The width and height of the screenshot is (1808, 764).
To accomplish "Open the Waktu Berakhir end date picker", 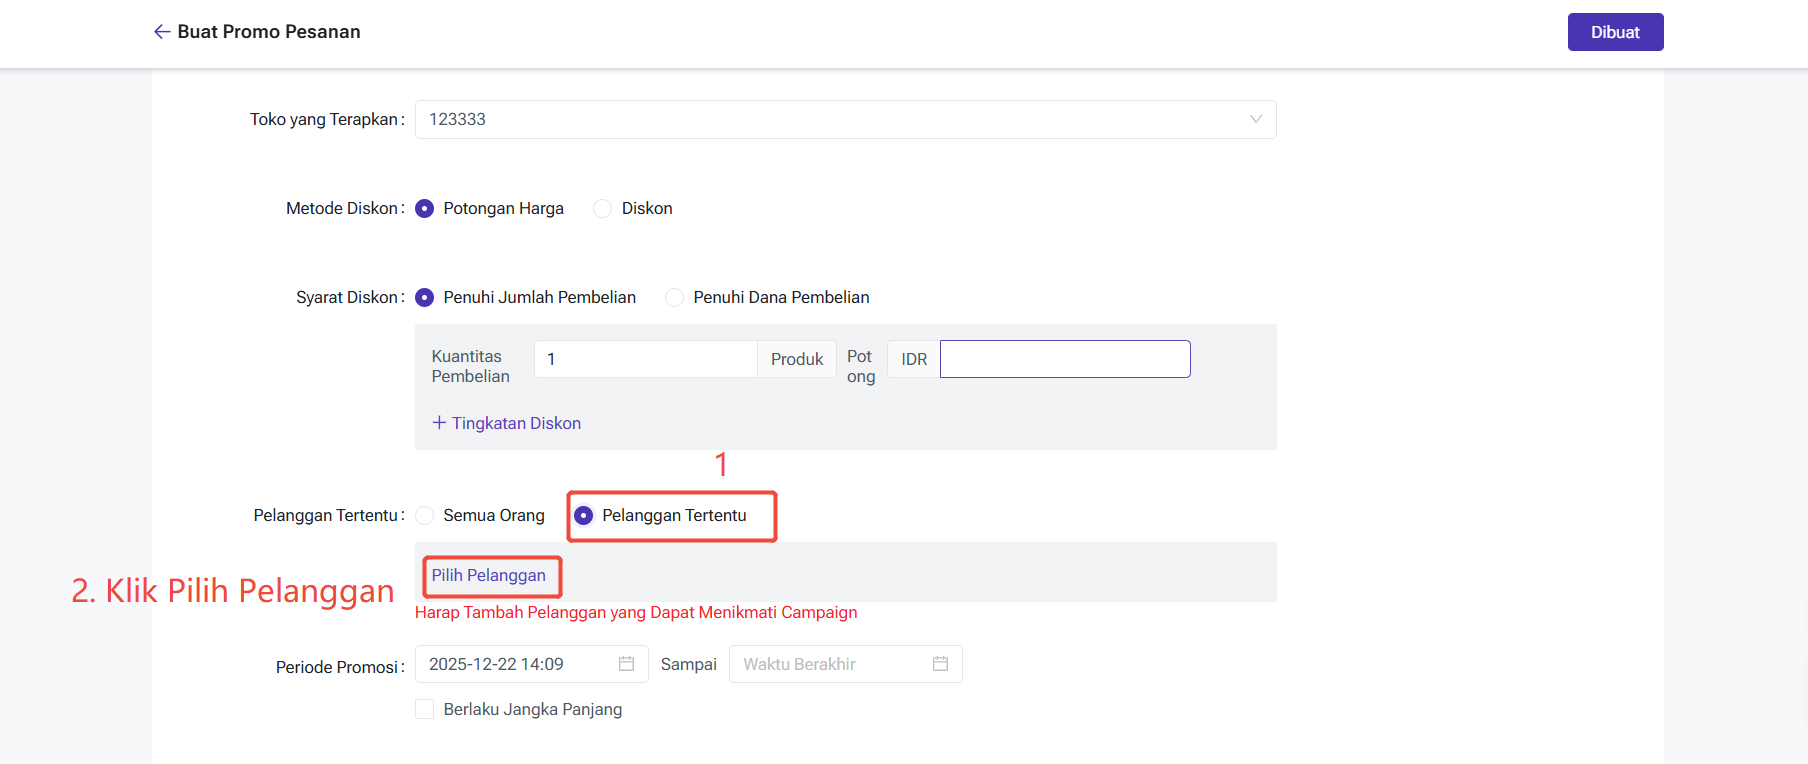I will (832, 664).
